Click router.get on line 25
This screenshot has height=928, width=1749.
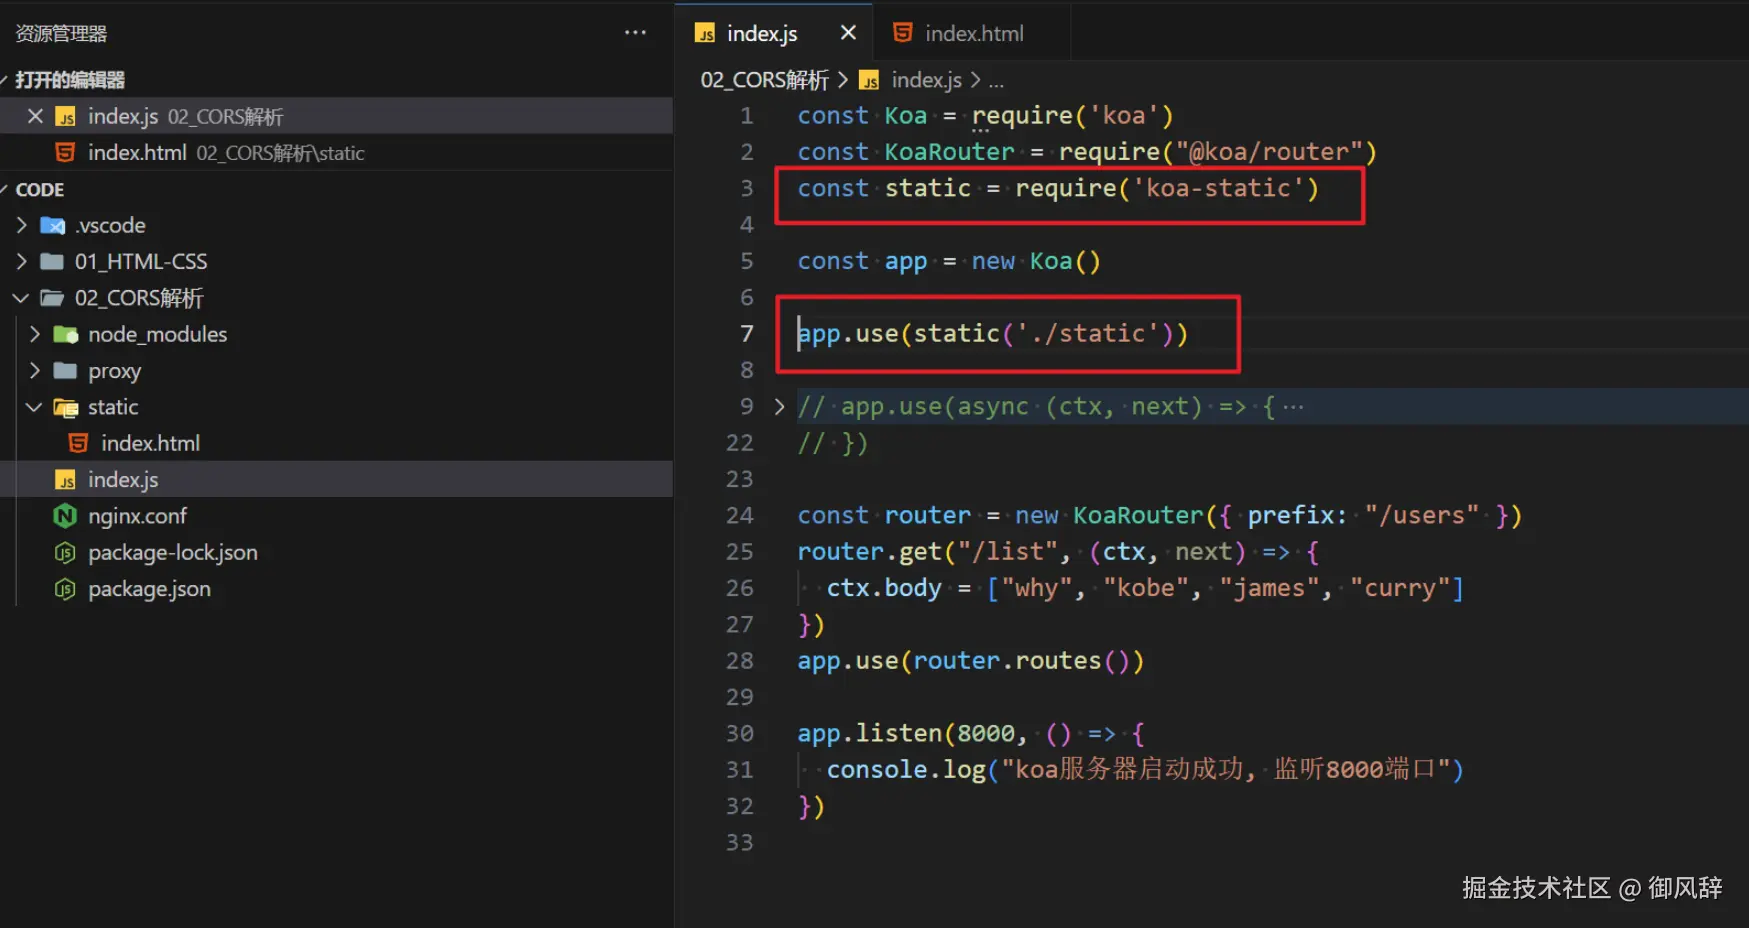[869, 552]
